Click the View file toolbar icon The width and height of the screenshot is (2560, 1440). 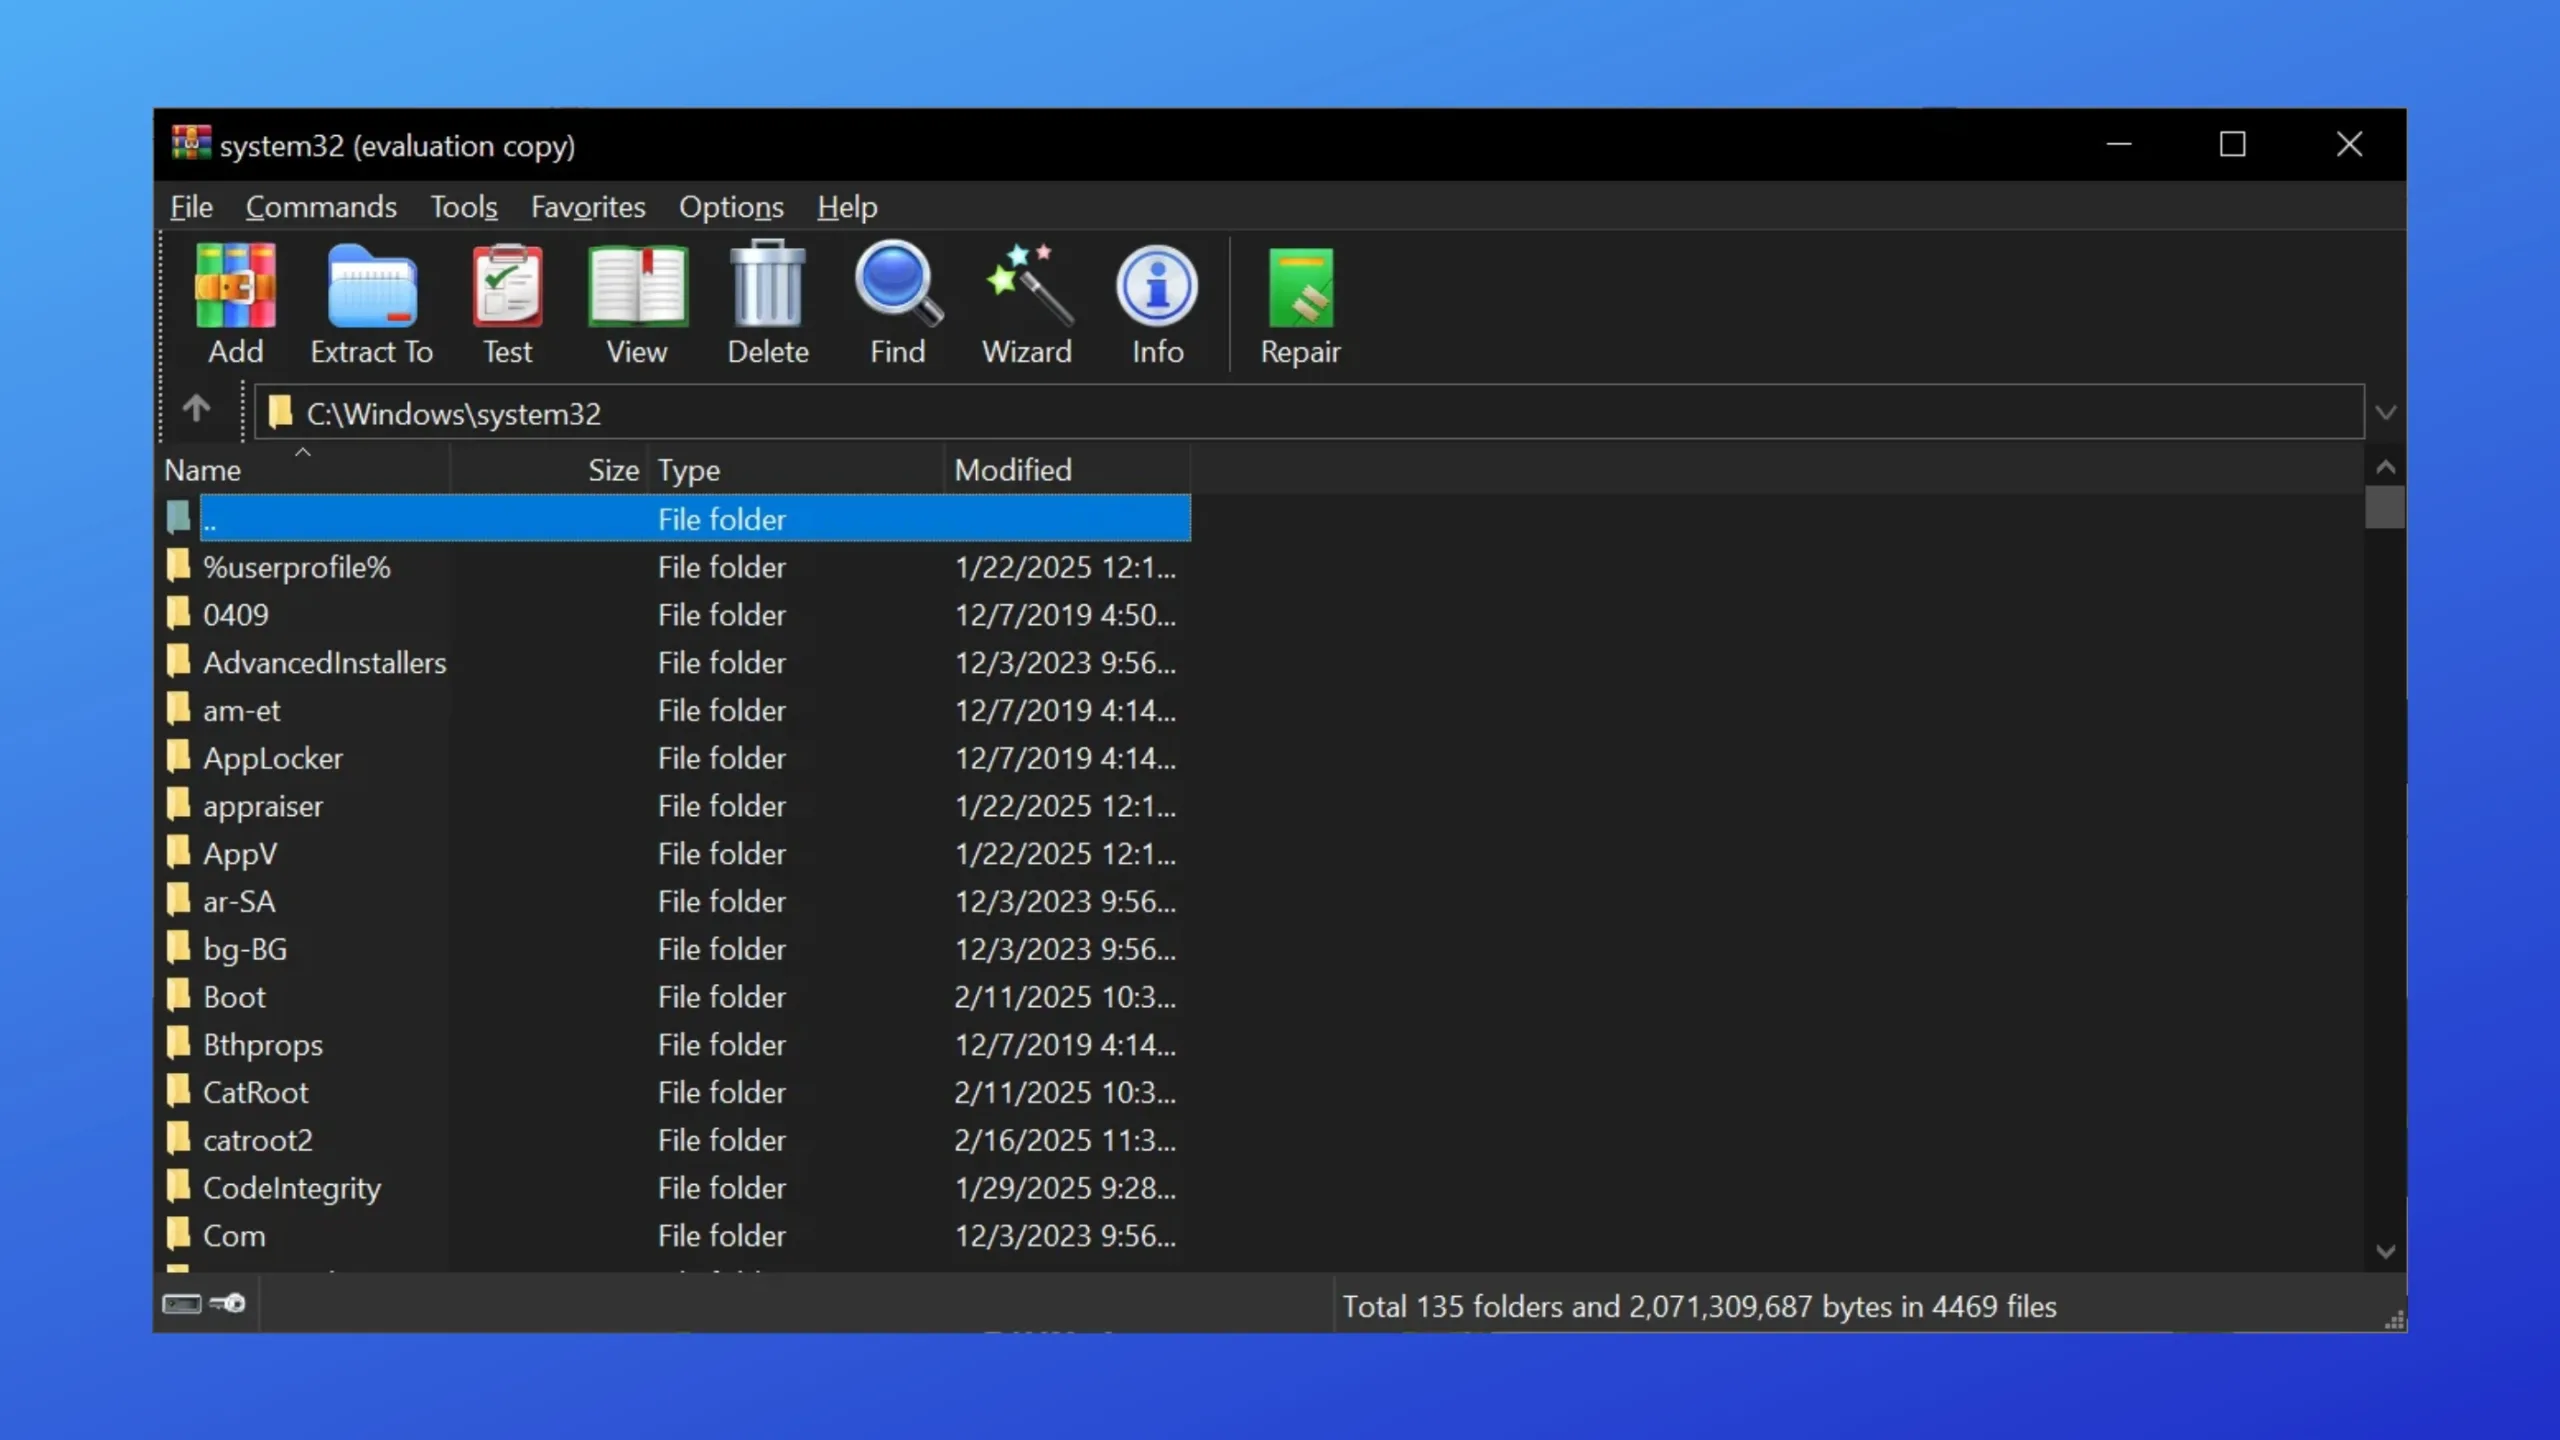coord(637,287)
